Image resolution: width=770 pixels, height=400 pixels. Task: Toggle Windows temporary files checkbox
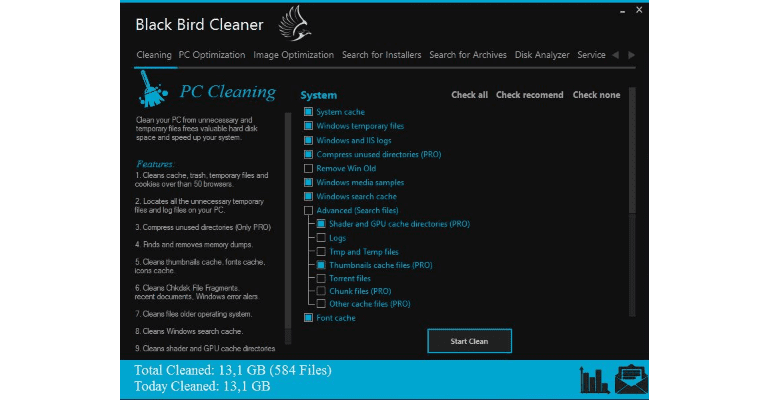tap(308, 126)
